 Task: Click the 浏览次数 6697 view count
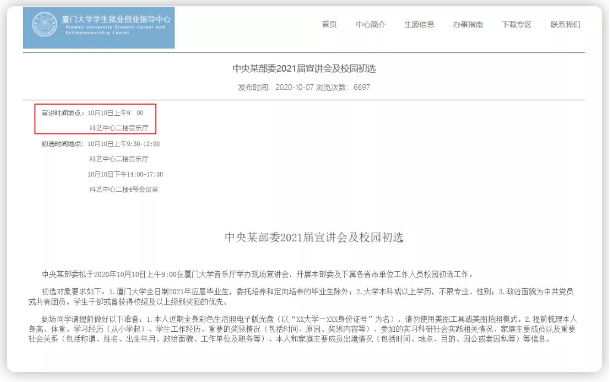coord(343,87)
